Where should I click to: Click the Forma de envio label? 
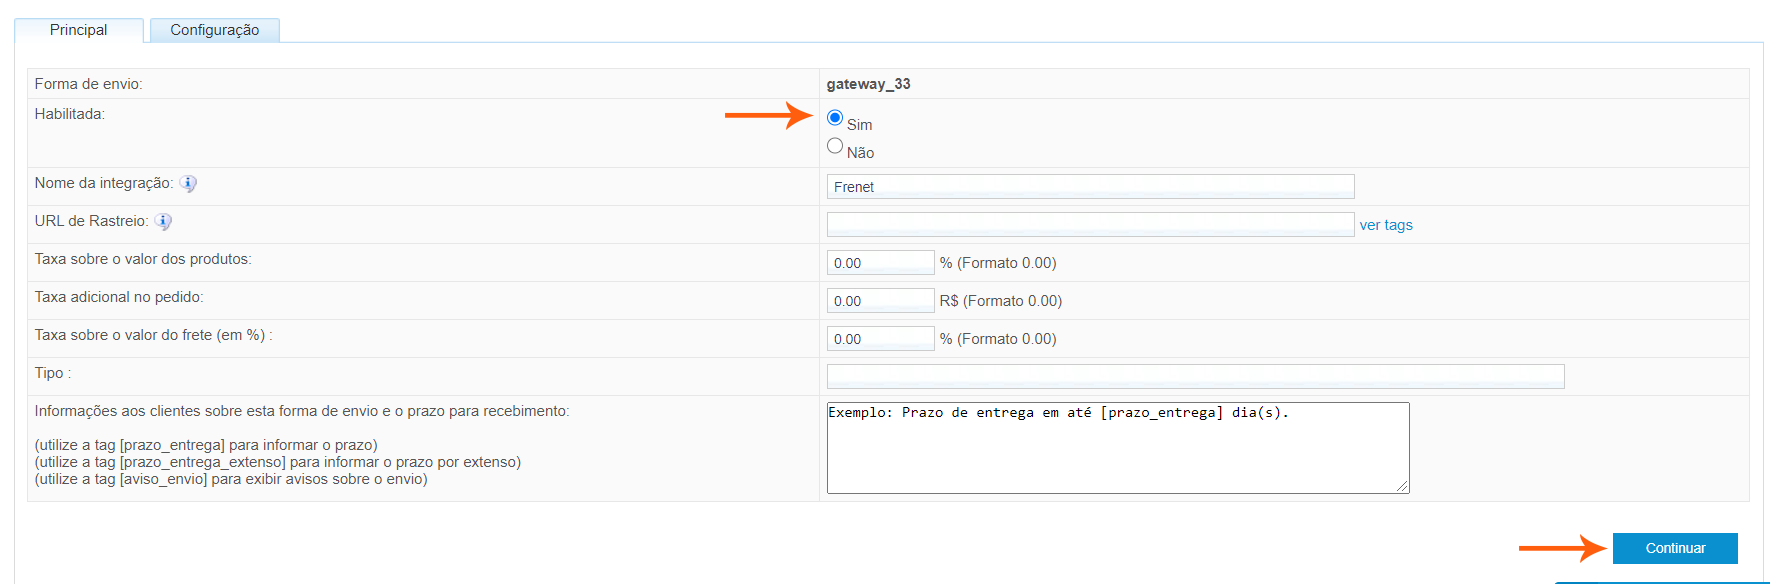click(x=88, y=84)
